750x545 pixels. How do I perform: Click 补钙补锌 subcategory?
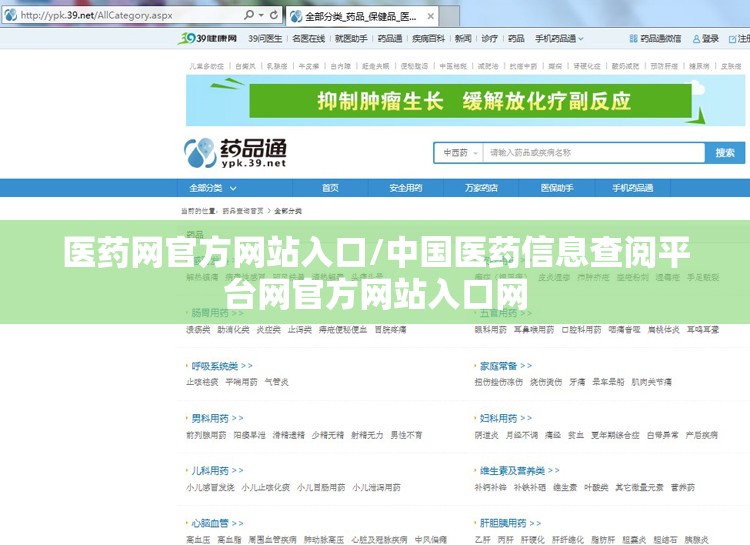[x=490, y=488]
